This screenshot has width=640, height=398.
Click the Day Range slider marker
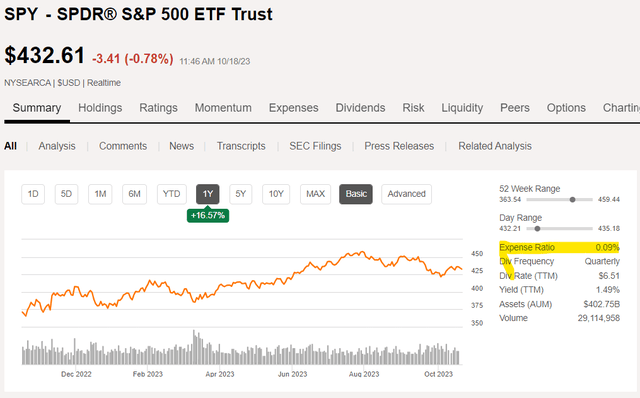[538, 229]
